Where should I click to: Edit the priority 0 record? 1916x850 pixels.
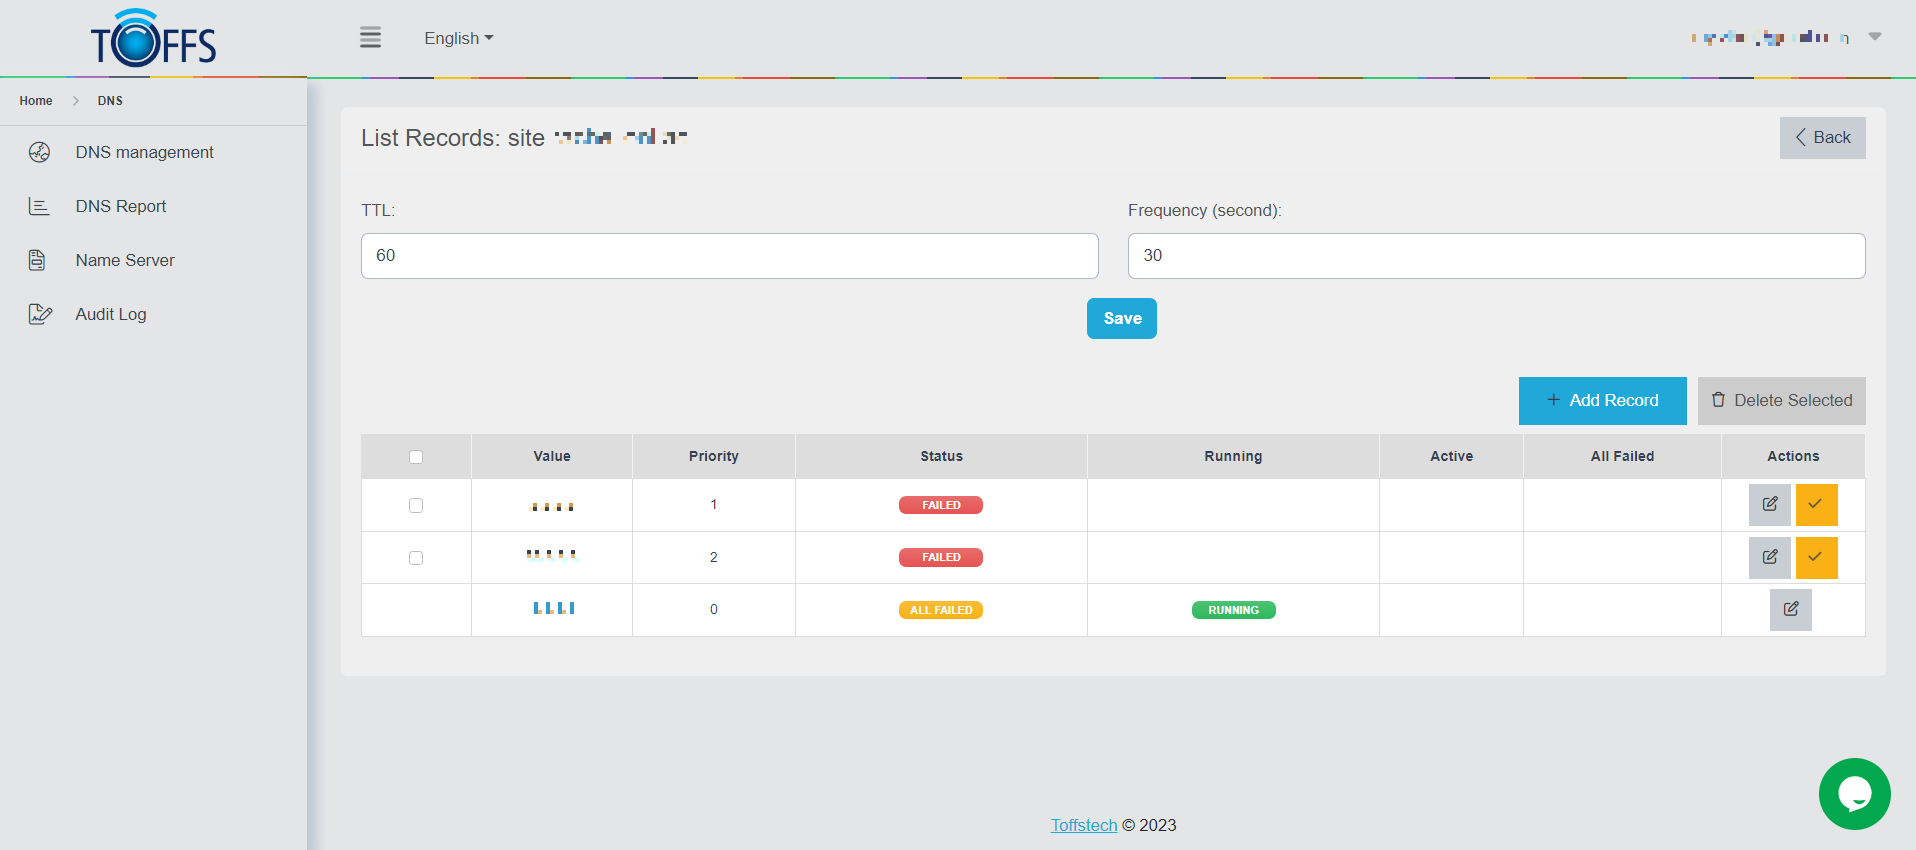[1790, 610]
